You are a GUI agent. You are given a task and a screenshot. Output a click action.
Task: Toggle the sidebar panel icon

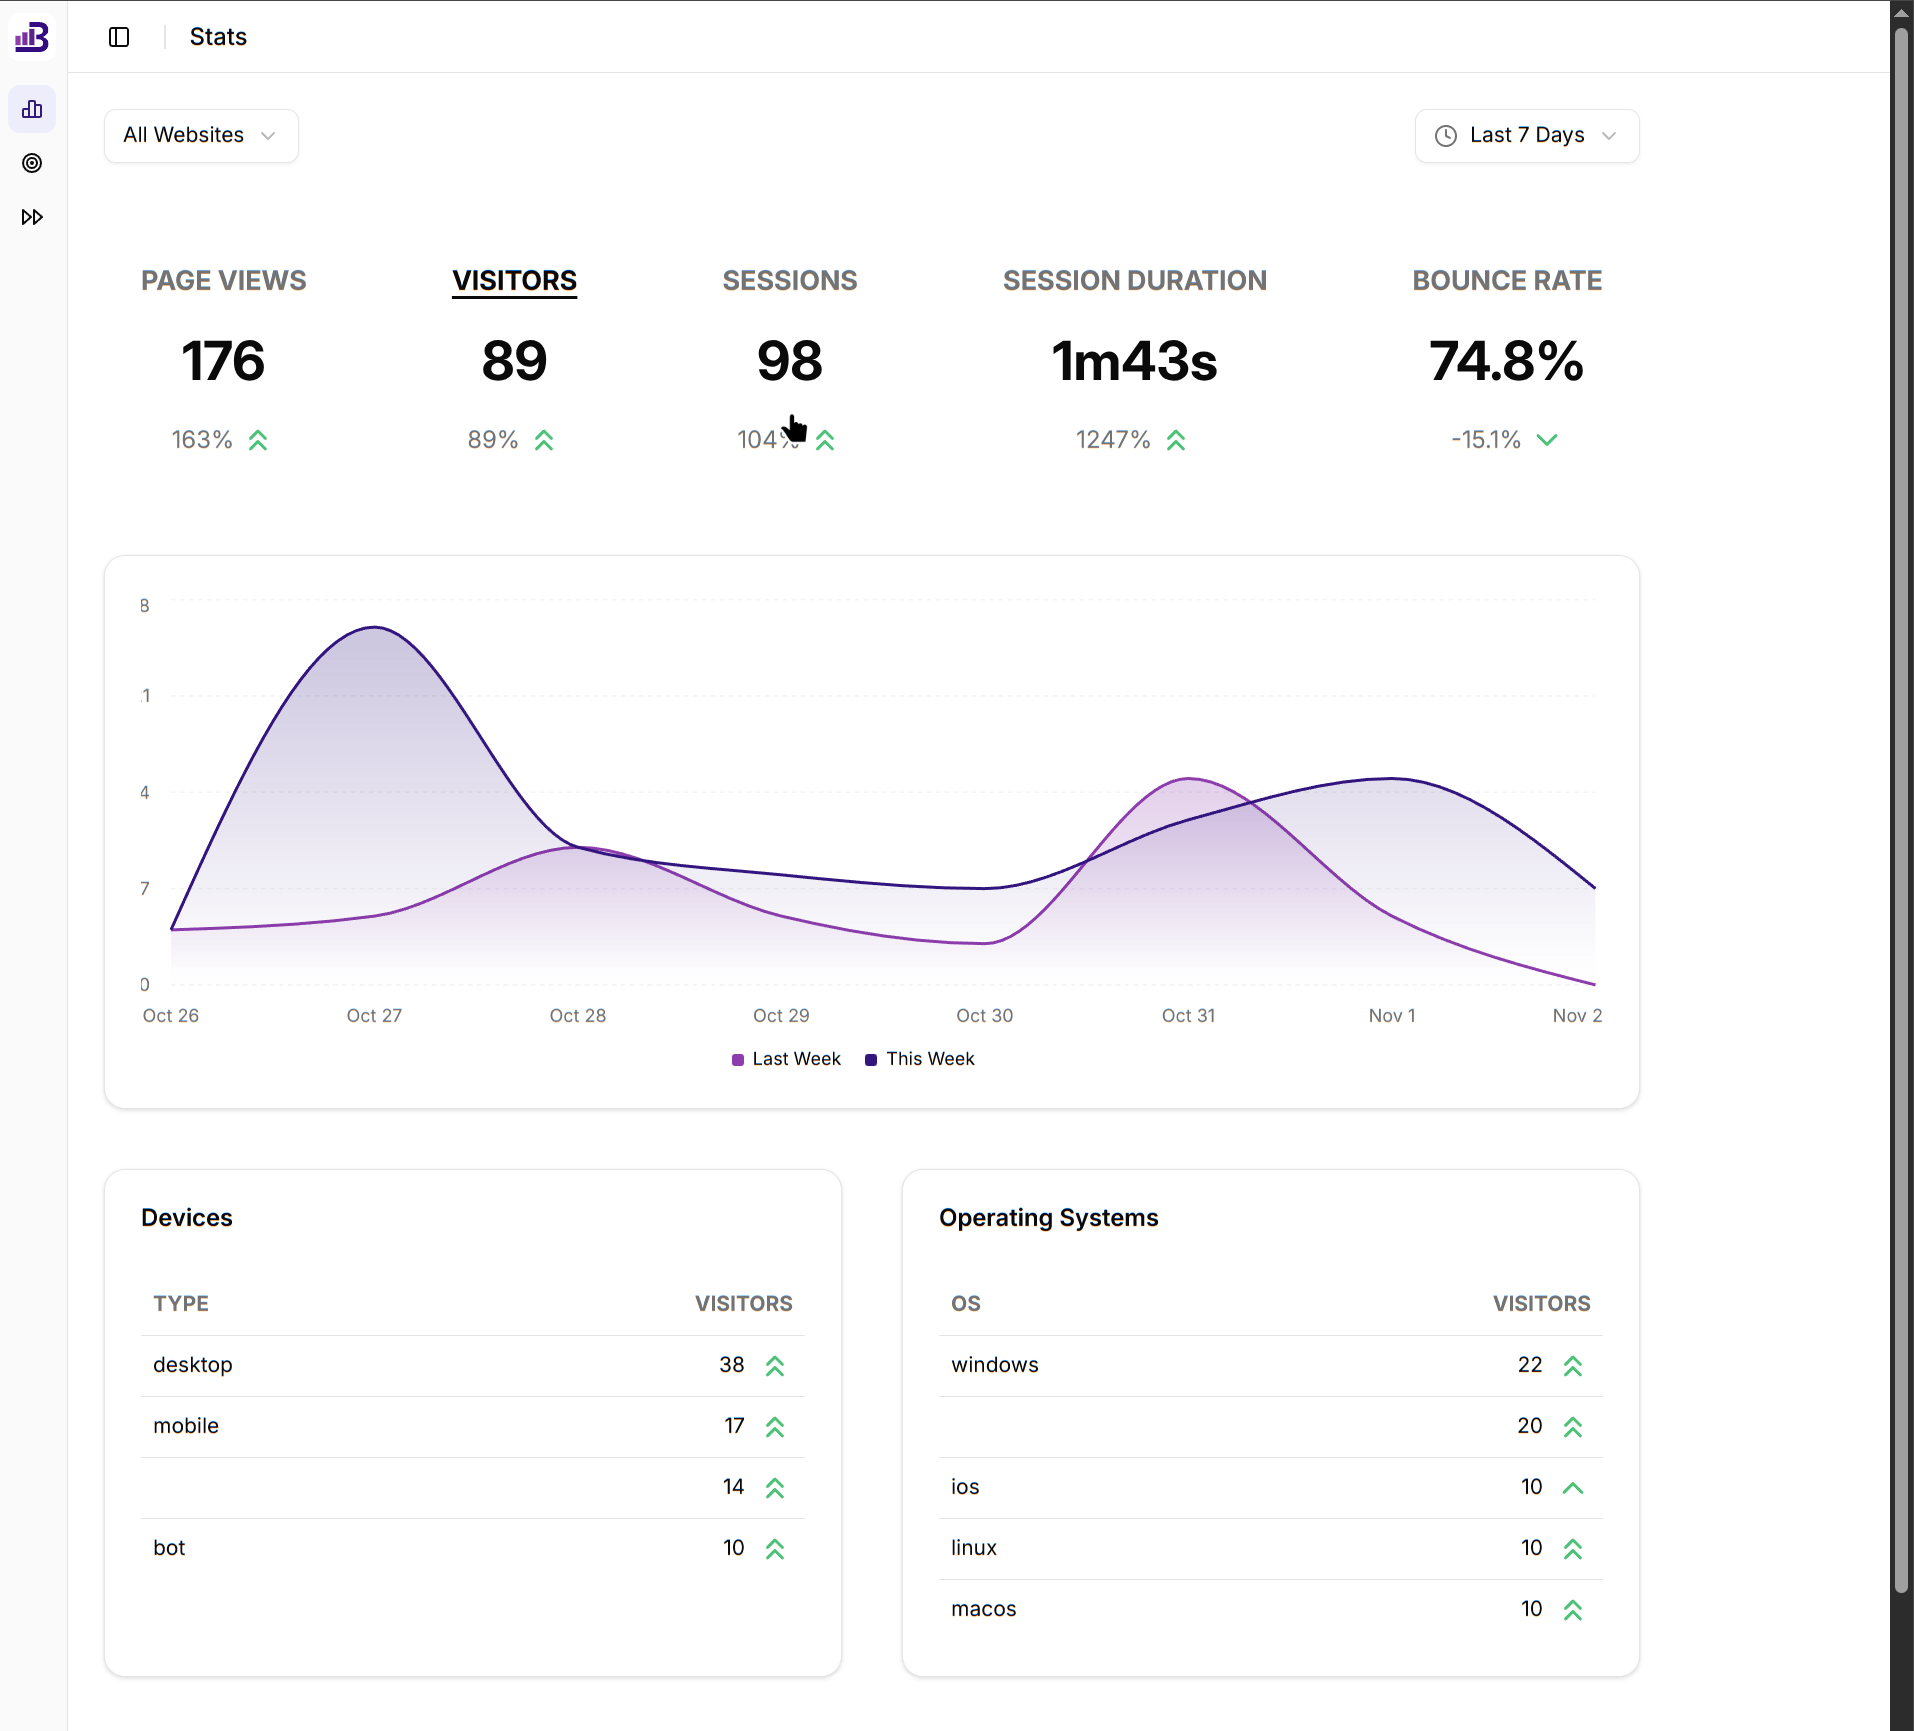pos(119,37)
